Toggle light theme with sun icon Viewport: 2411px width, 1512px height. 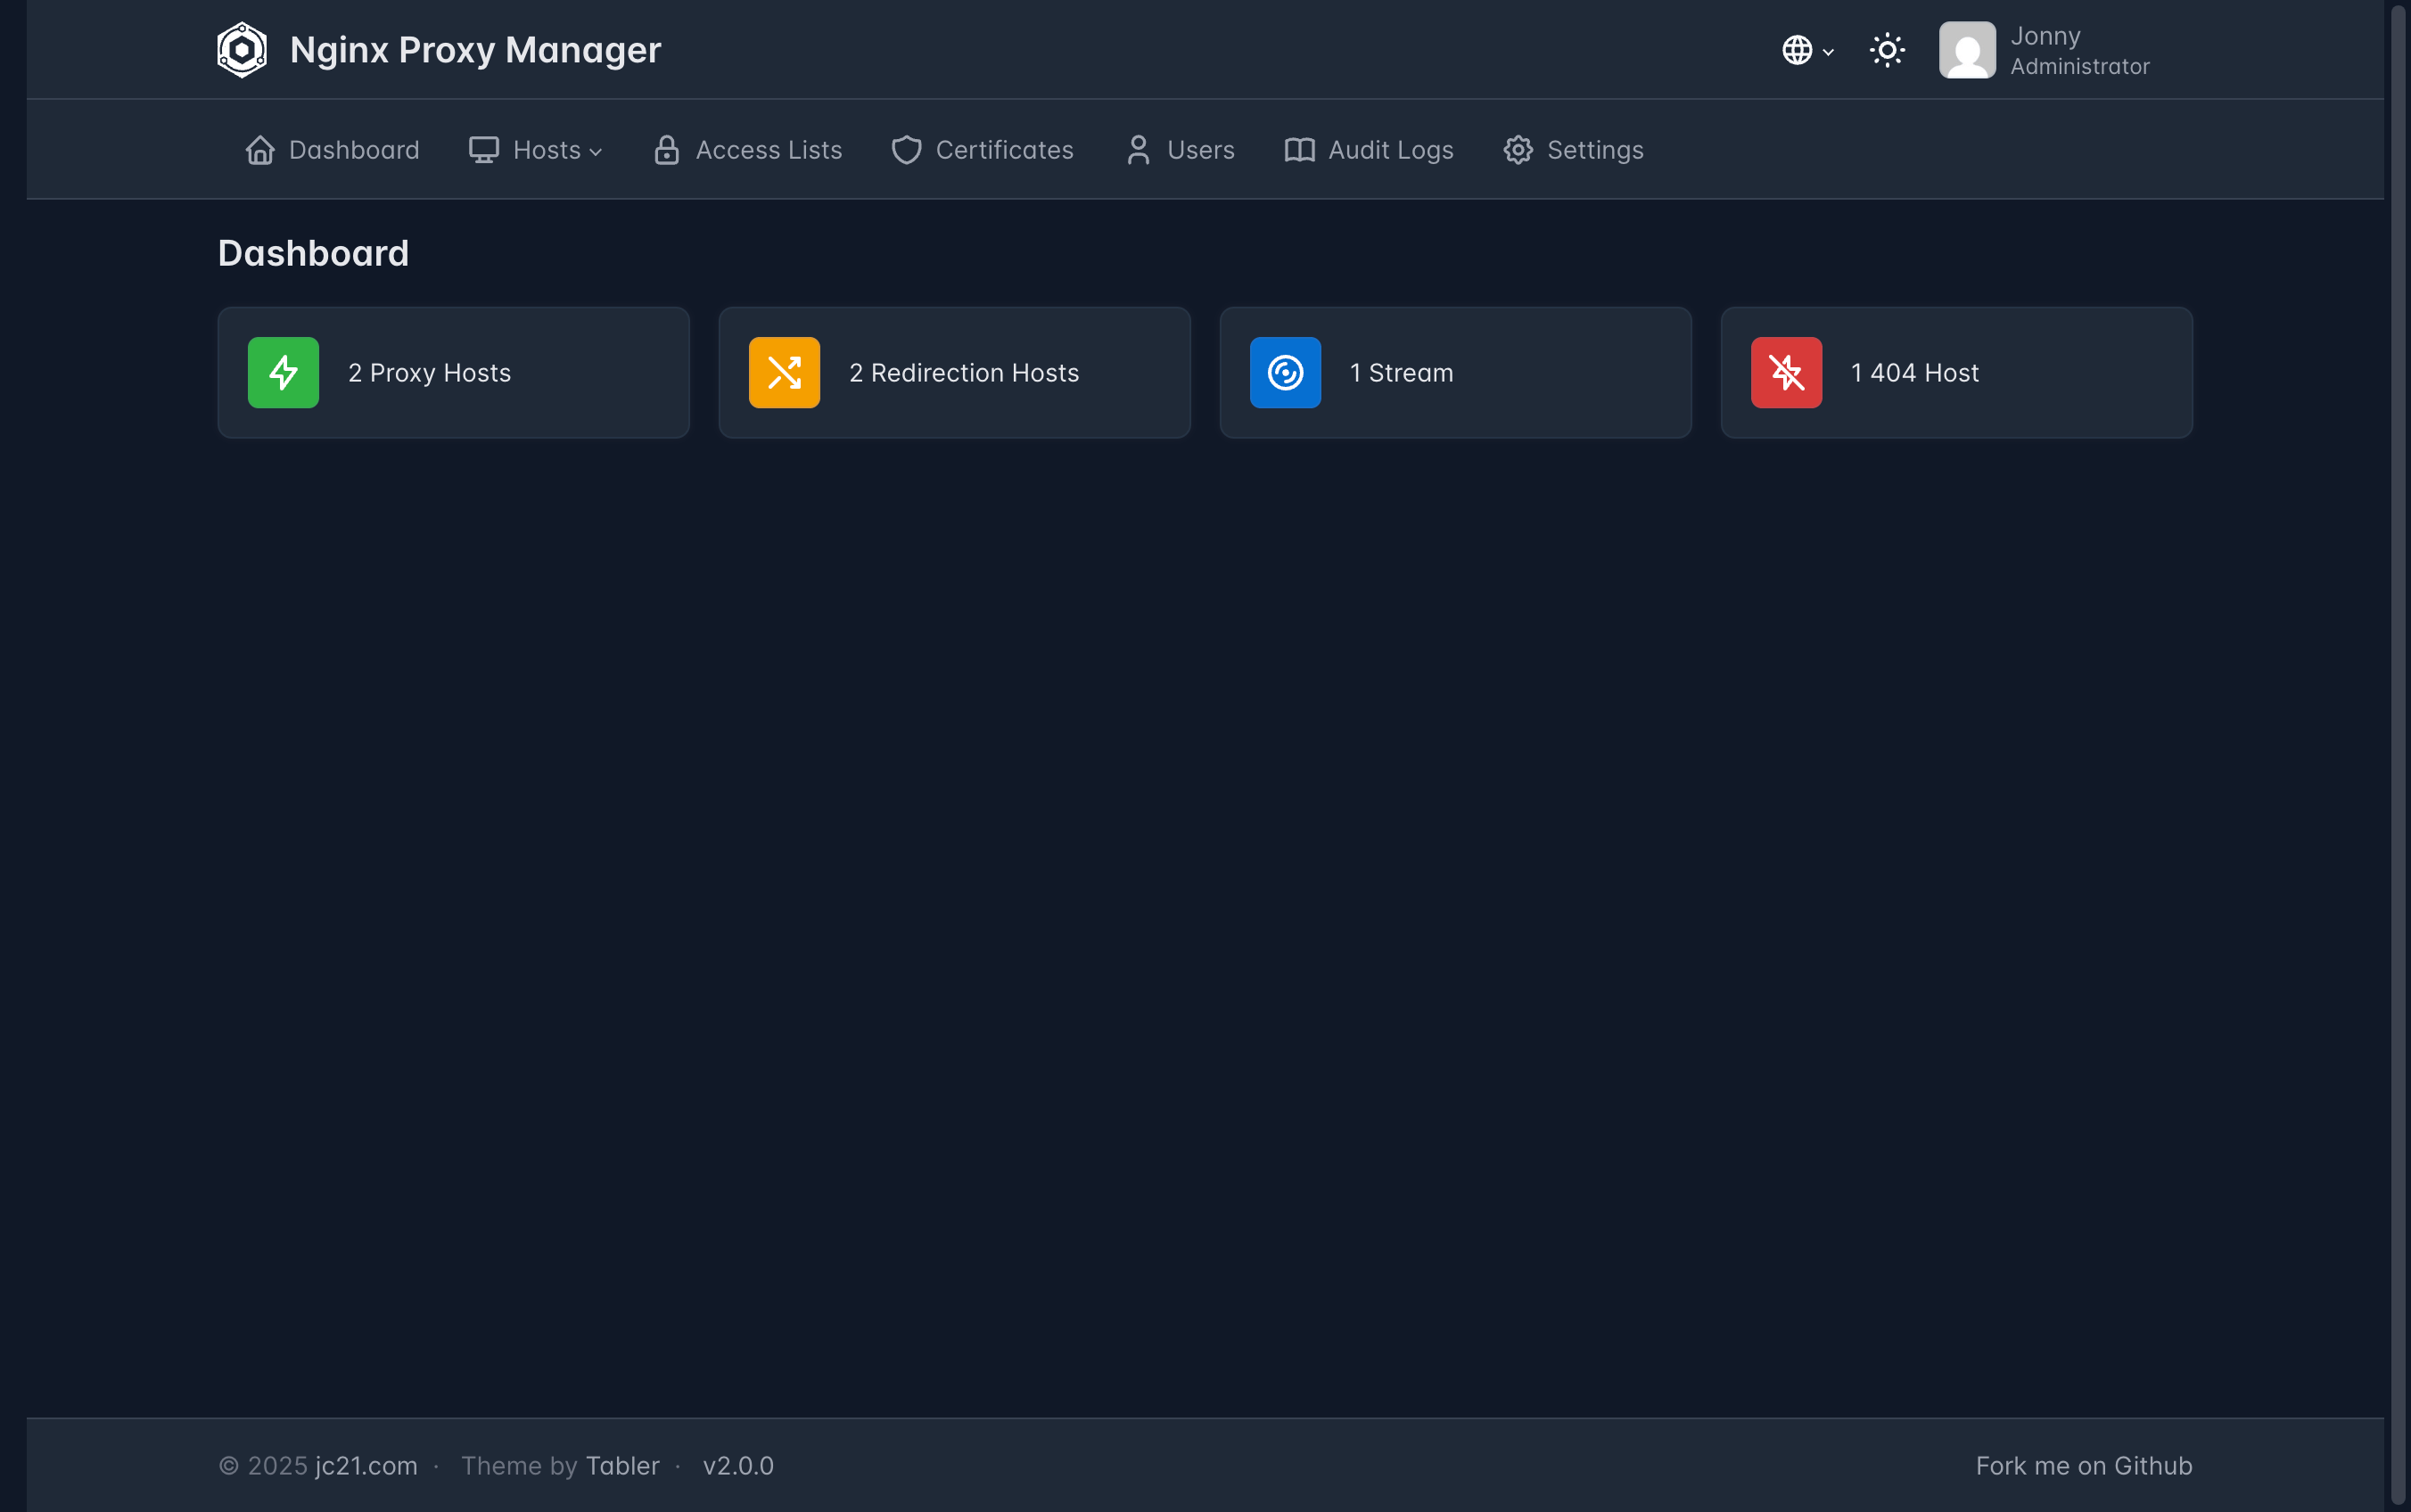pyautogui.click(x=1887, y=50)
